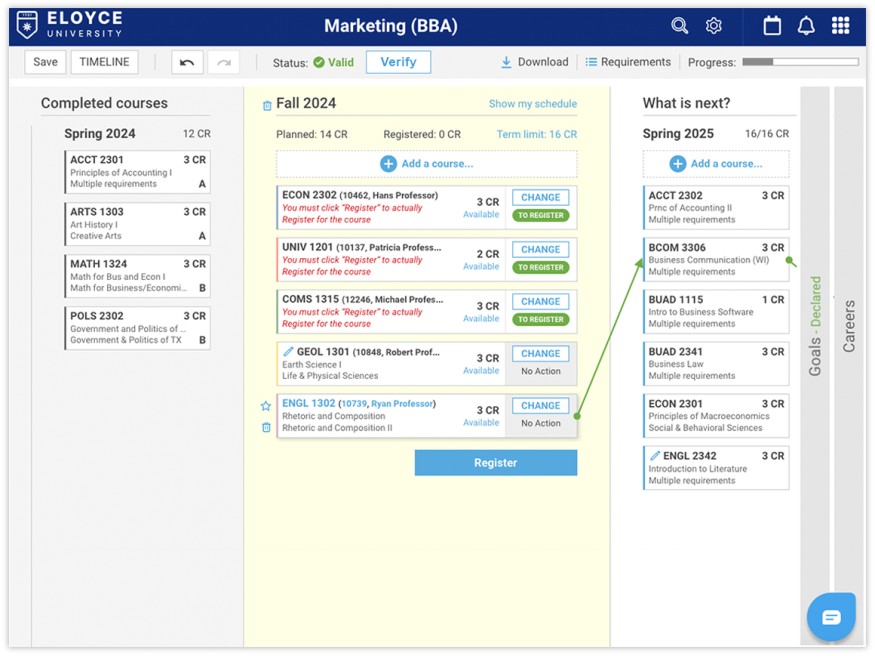This screenshot has width=875, height=656.
Task: Click the notifications bell icon
Action: pos(806,26)
